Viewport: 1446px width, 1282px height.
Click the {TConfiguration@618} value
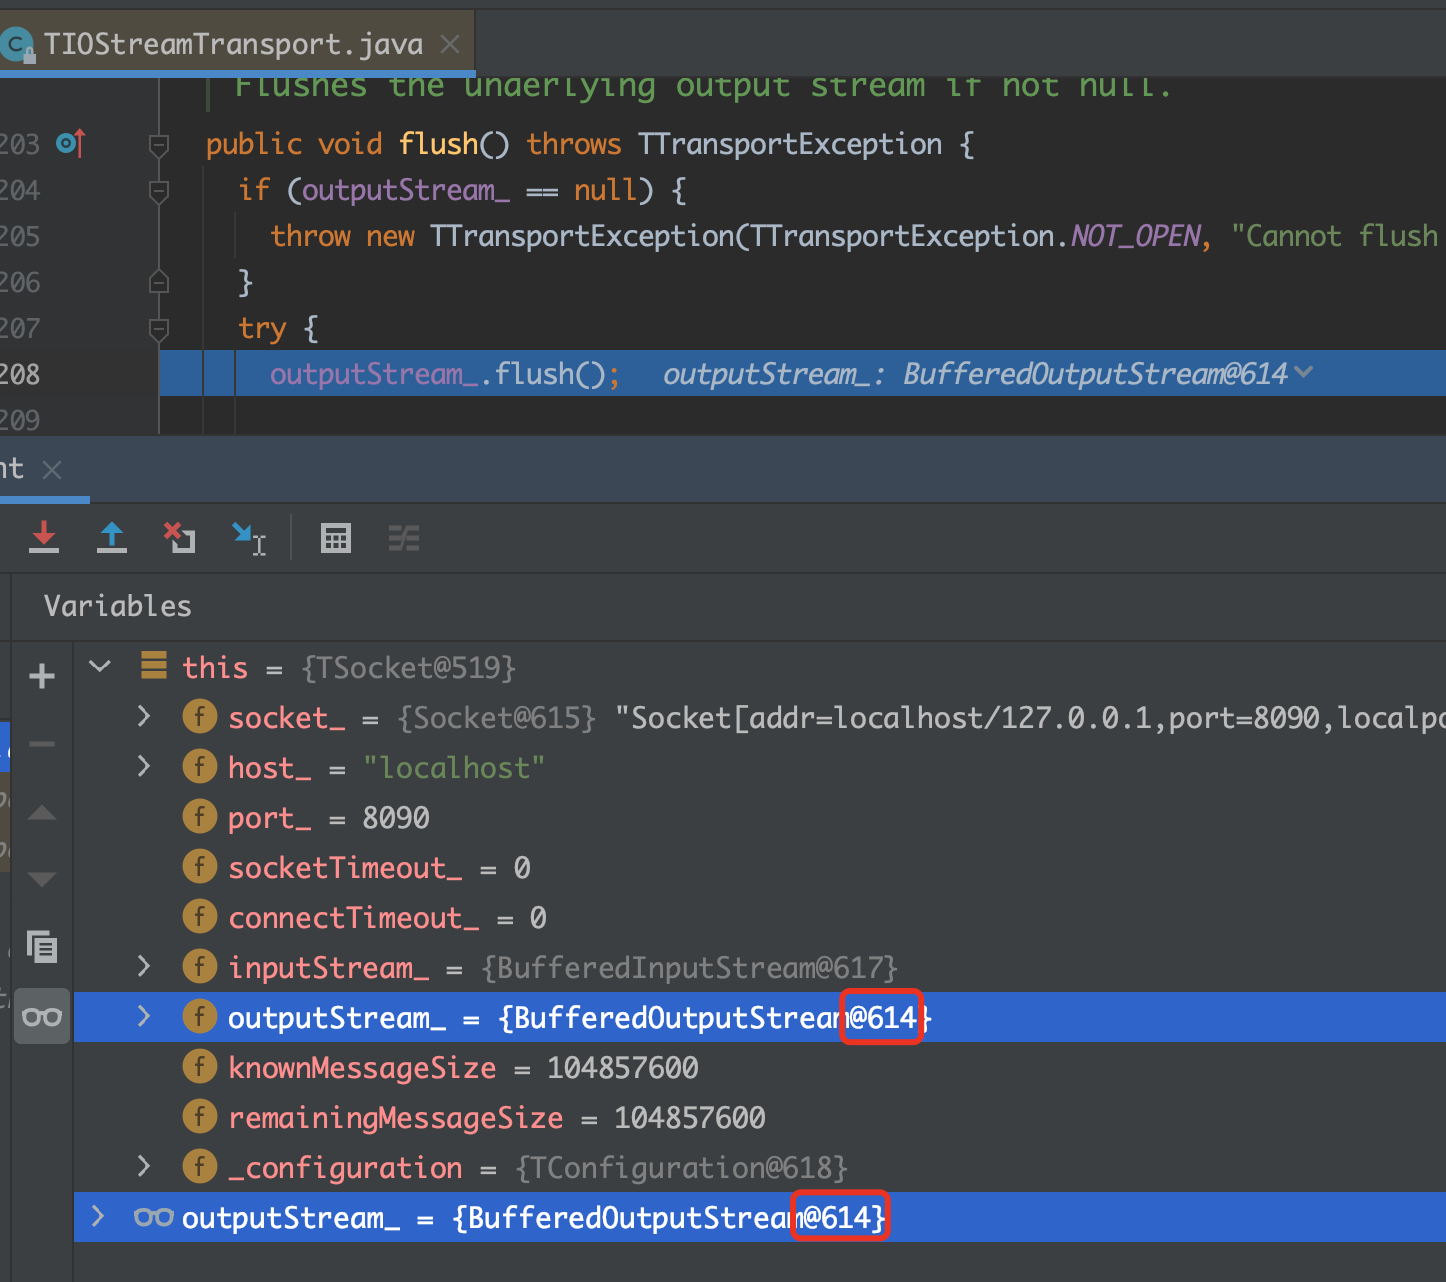point(682,1167)
